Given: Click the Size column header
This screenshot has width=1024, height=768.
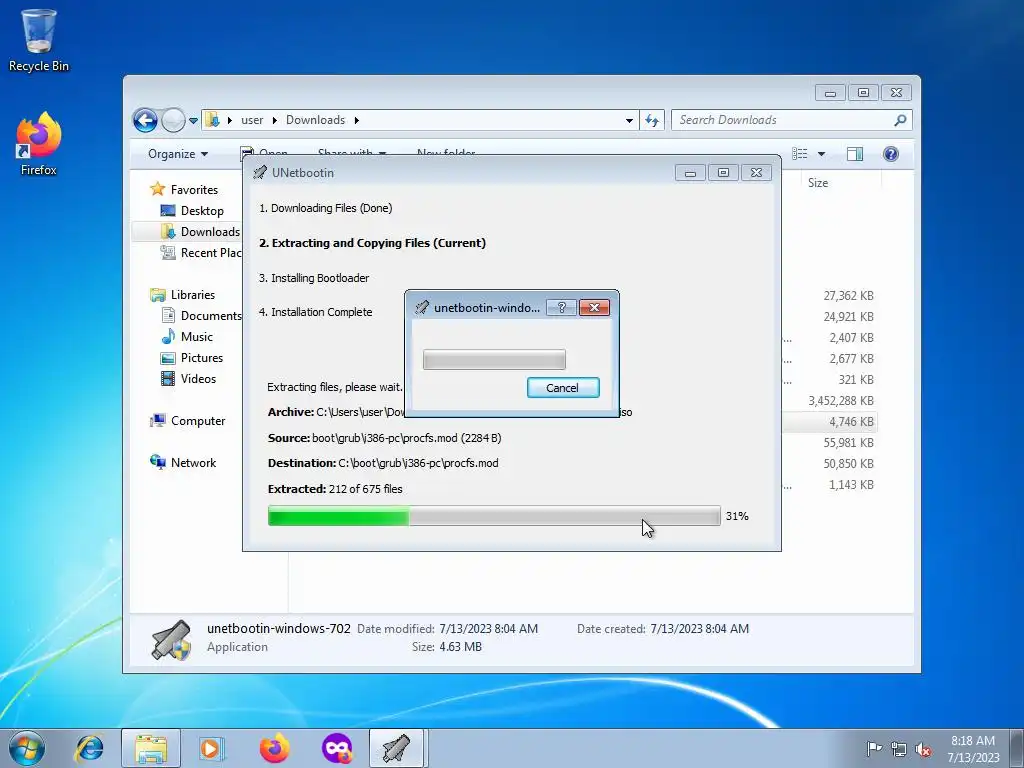Looking at the screenshot, I should point(818,183).
